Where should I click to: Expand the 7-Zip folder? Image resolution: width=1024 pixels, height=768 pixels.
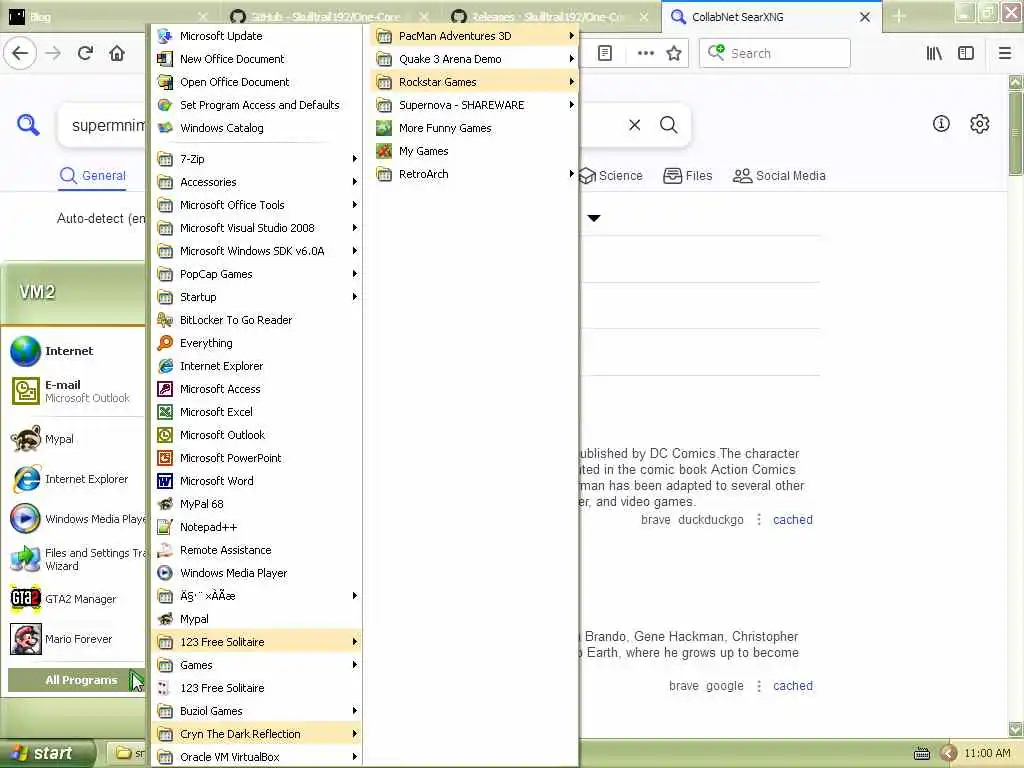(x=256, y=159)
